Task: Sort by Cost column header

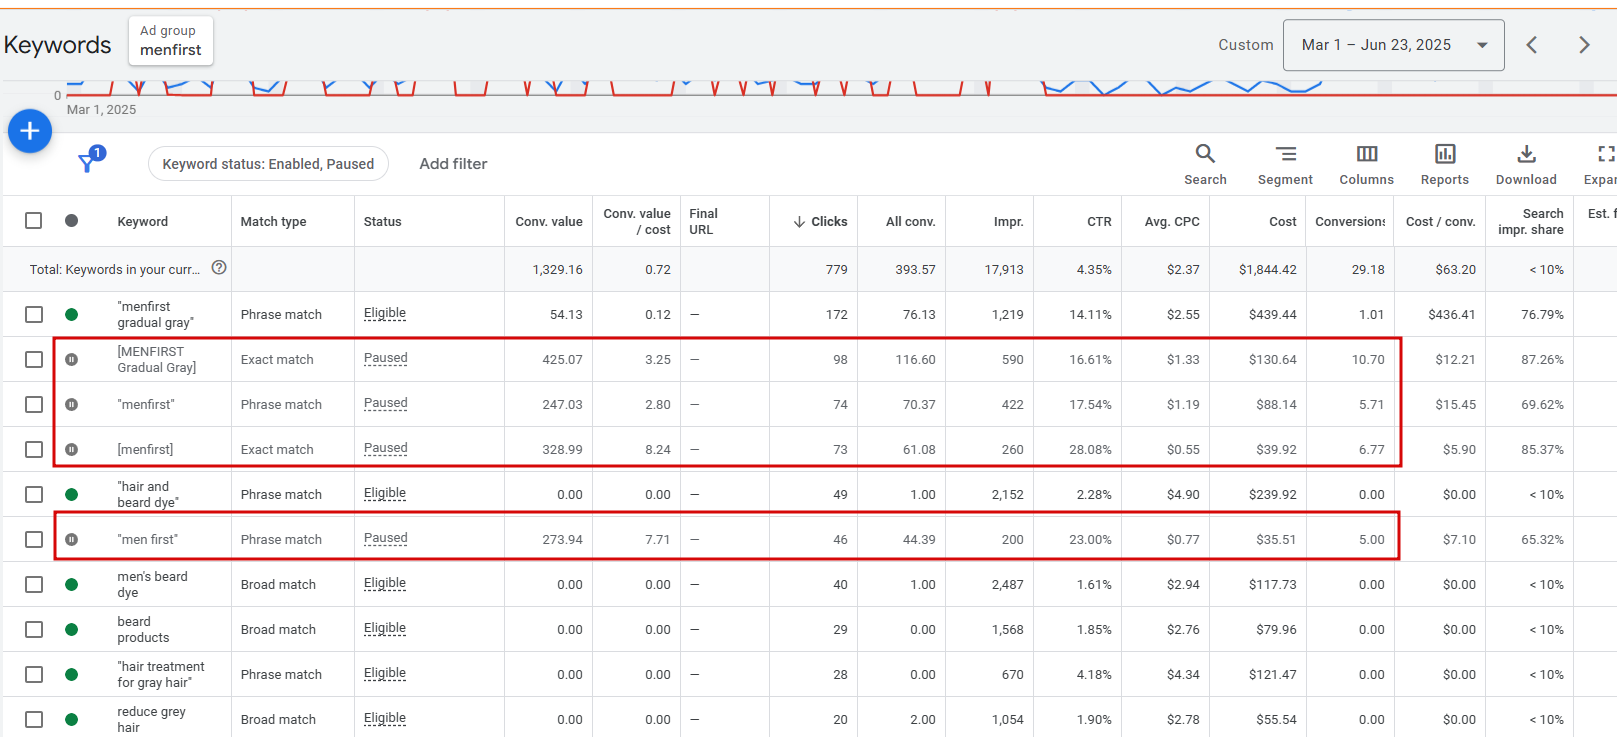Action: (x=1283, y=222)
